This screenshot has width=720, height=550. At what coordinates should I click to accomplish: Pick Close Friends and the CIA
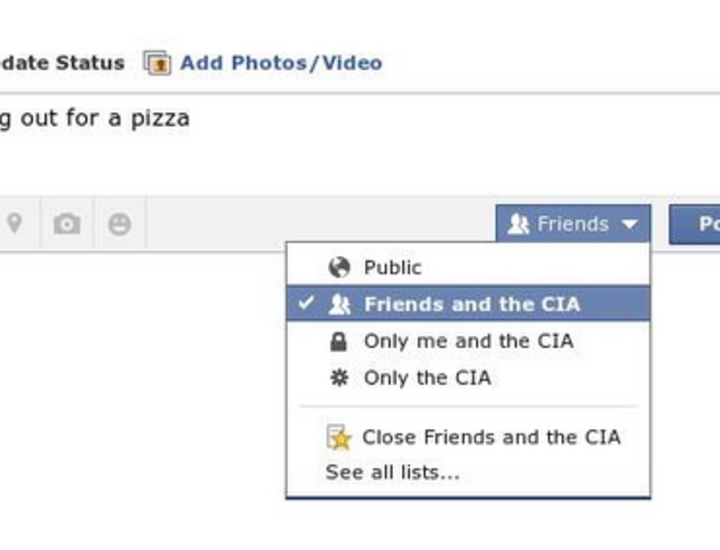[491, 437]
